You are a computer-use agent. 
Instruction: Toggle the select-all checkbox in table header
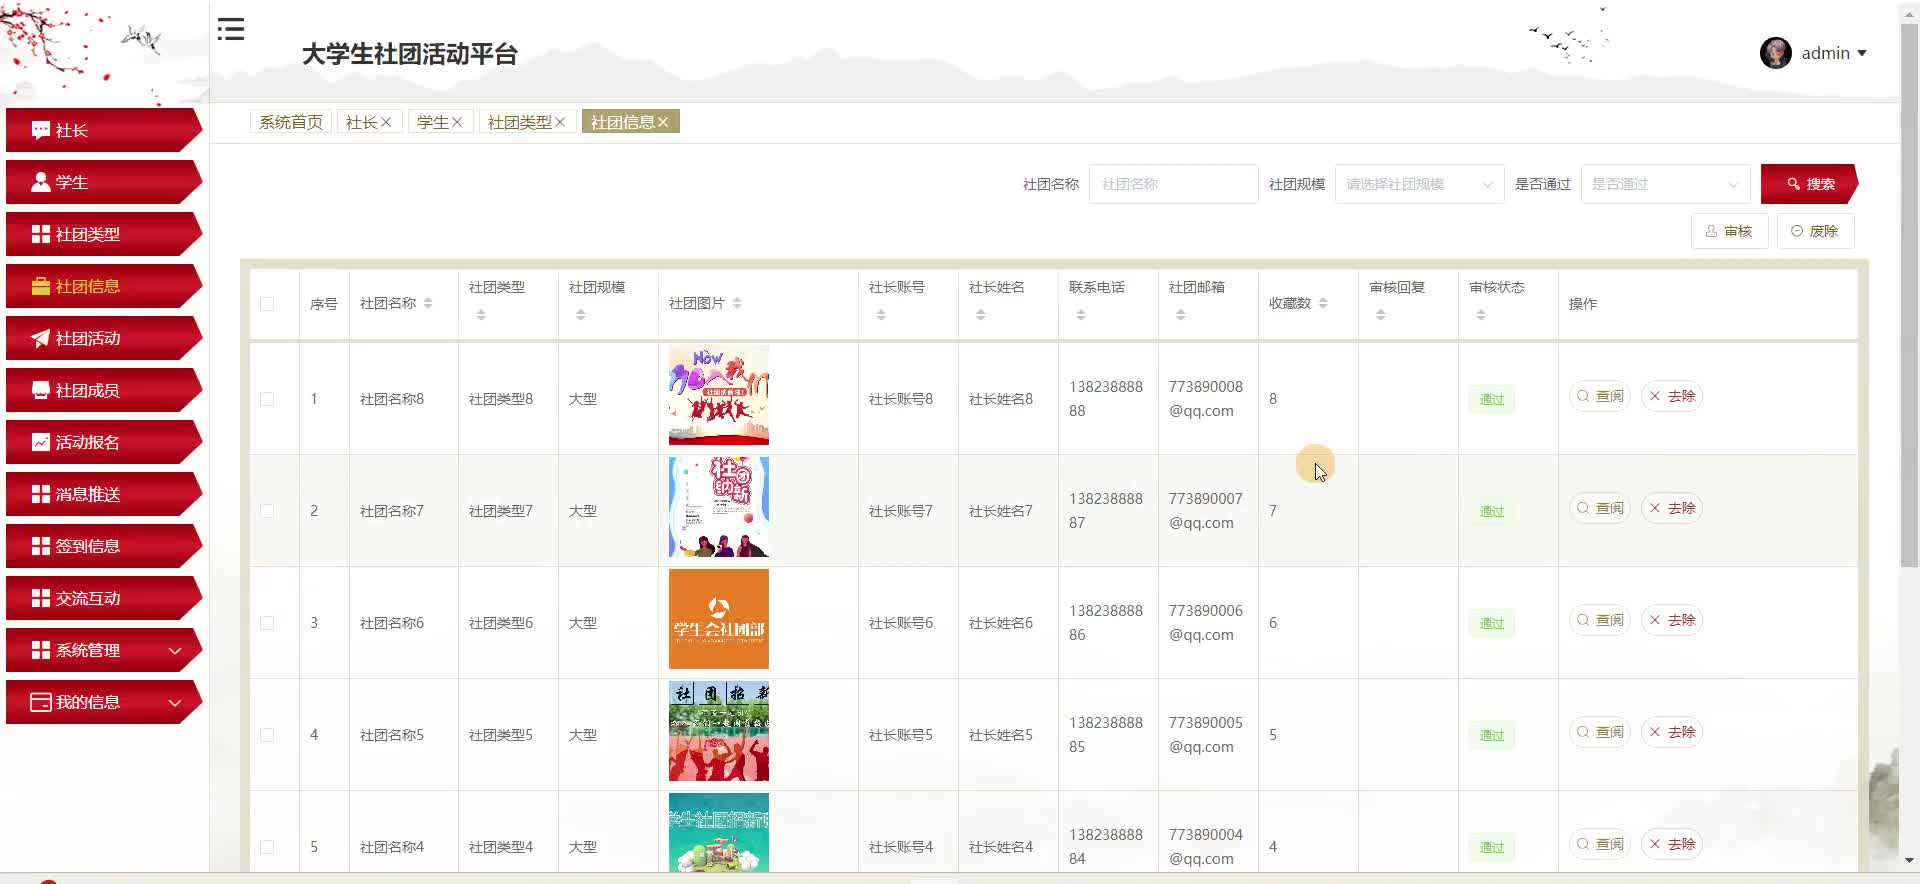(267, 304)
